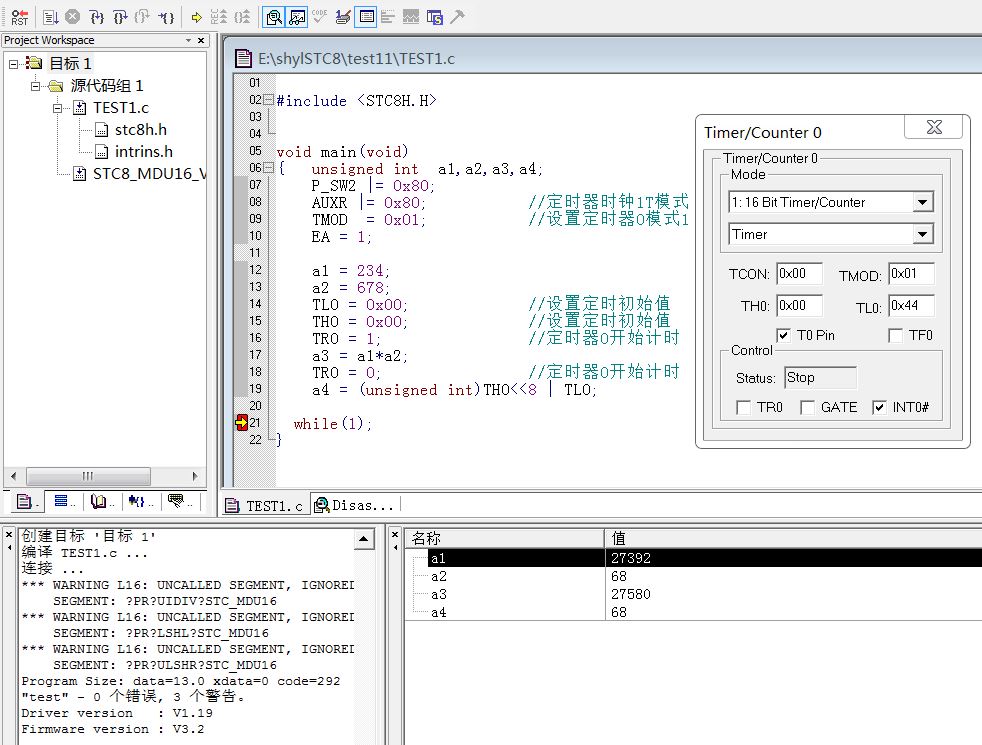Screen dimensions: 982x745
Task: Click the Step Into braces icon
Action: pos(96,17)
